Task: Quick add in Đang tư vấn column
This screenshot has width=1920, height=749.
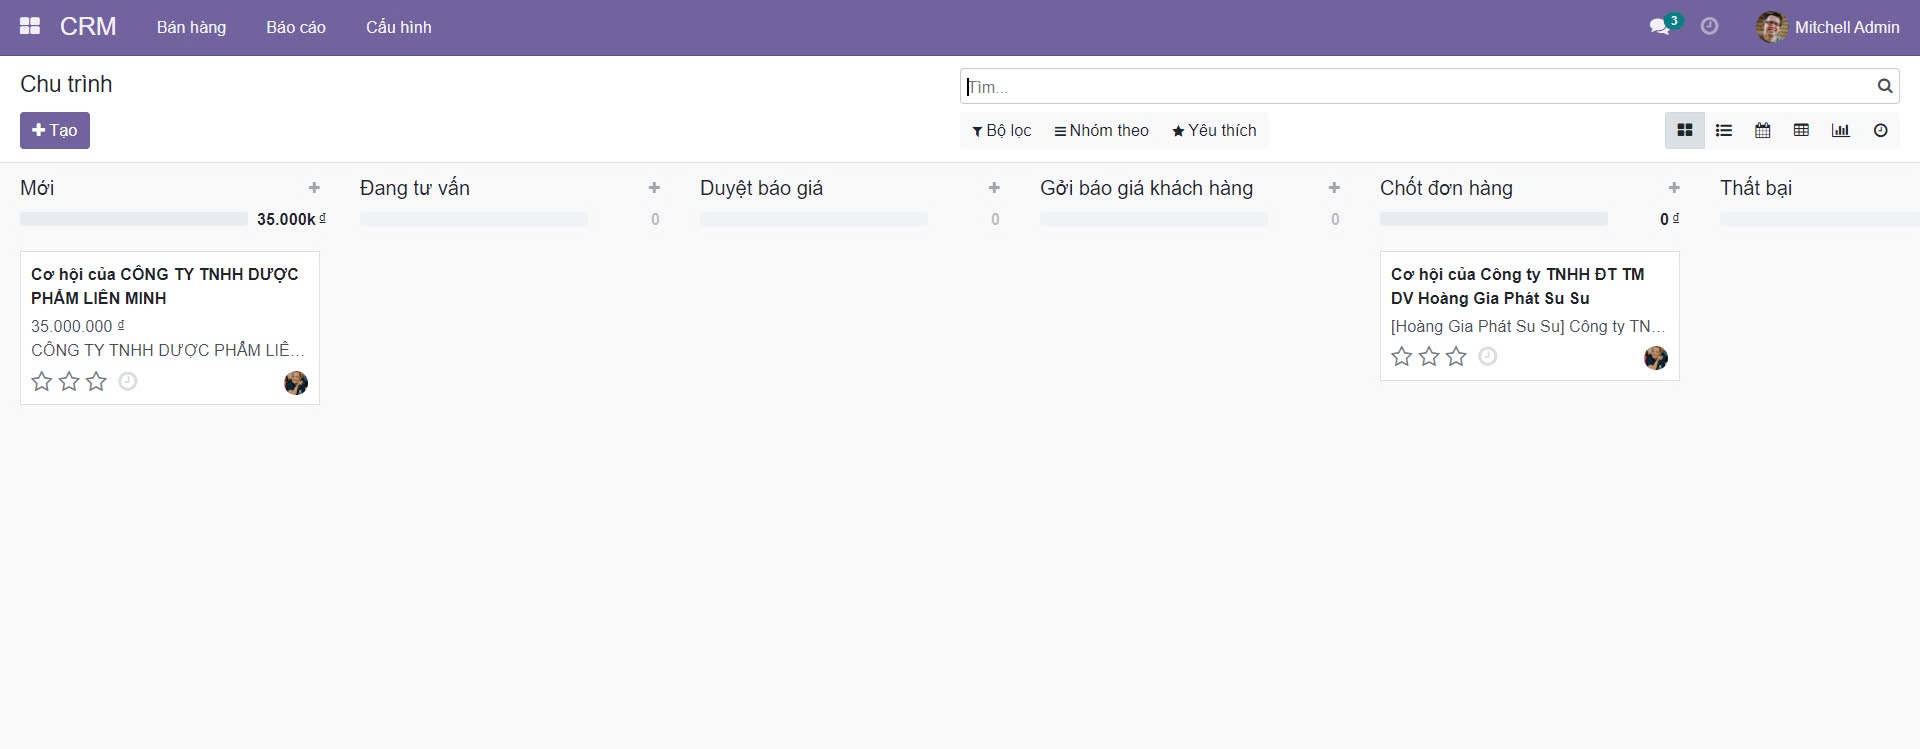Action: (654, 188)
